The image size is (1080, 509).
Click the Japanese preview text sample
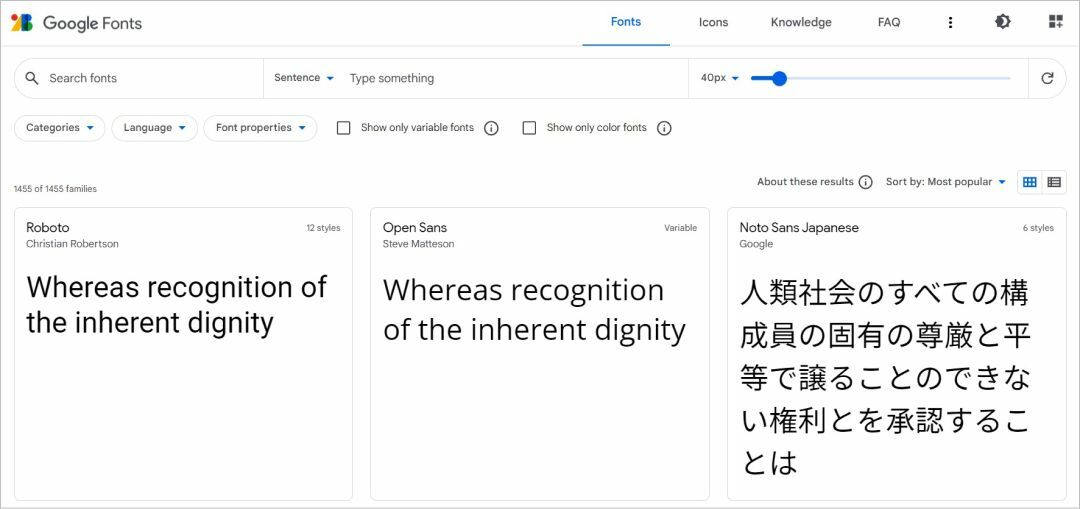(x=884, y=377)
